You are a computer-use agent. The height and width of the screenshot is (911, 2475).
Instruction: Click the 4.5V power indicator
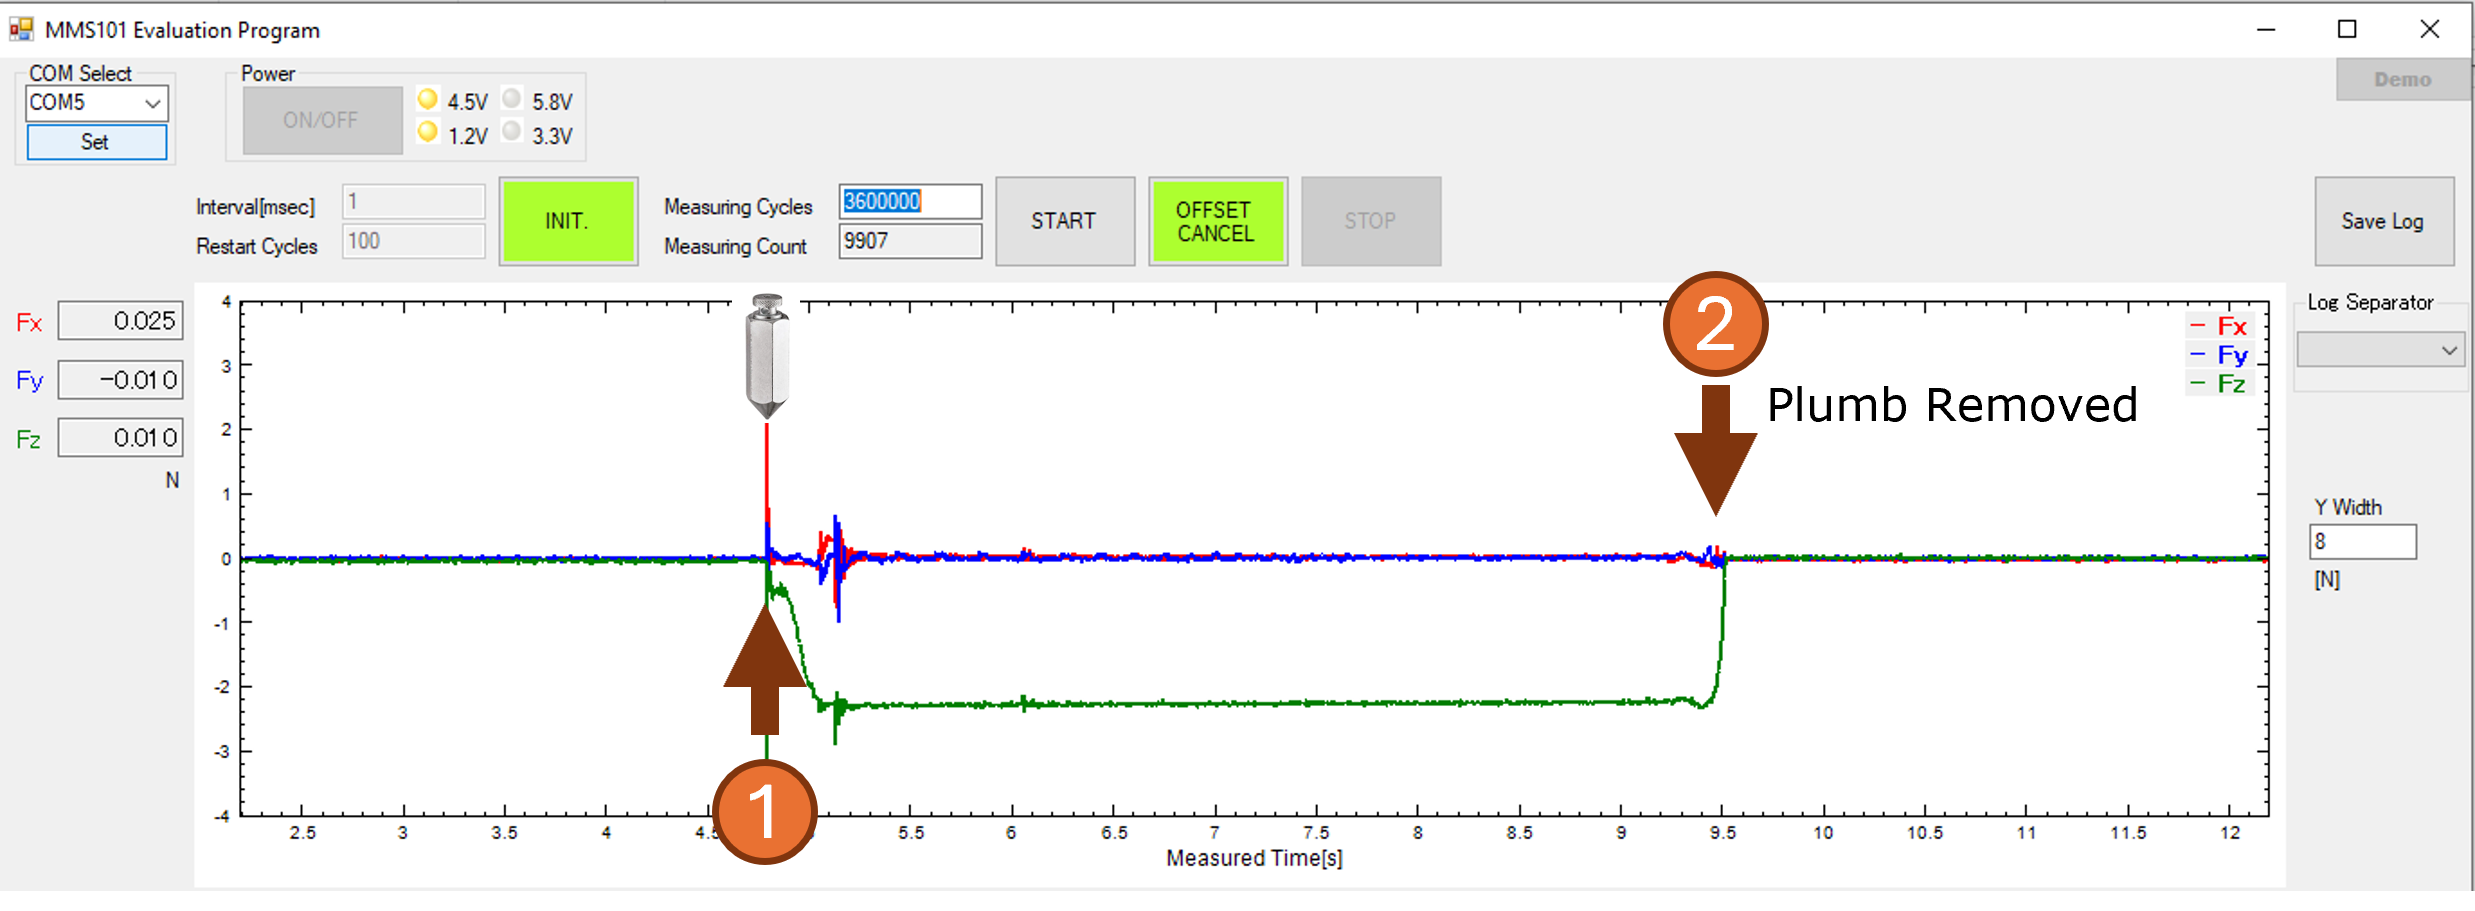click(428, 99)
